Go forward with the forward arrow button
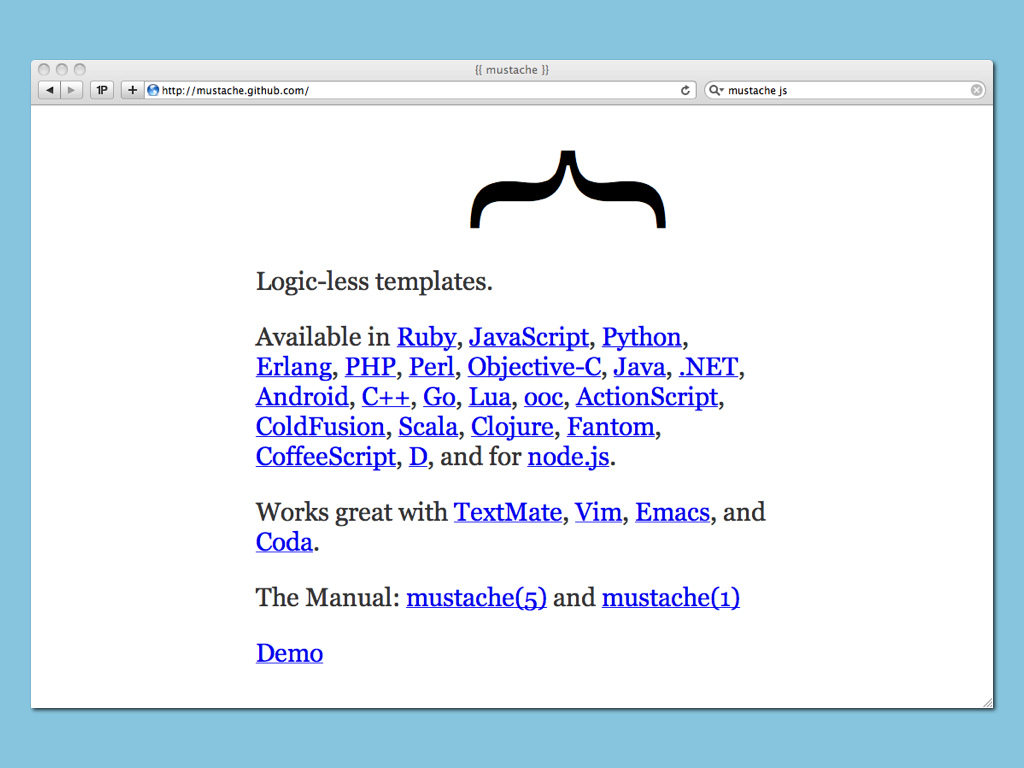The height and width of the screenshot is (768, 1024). (x=71, y=90)
